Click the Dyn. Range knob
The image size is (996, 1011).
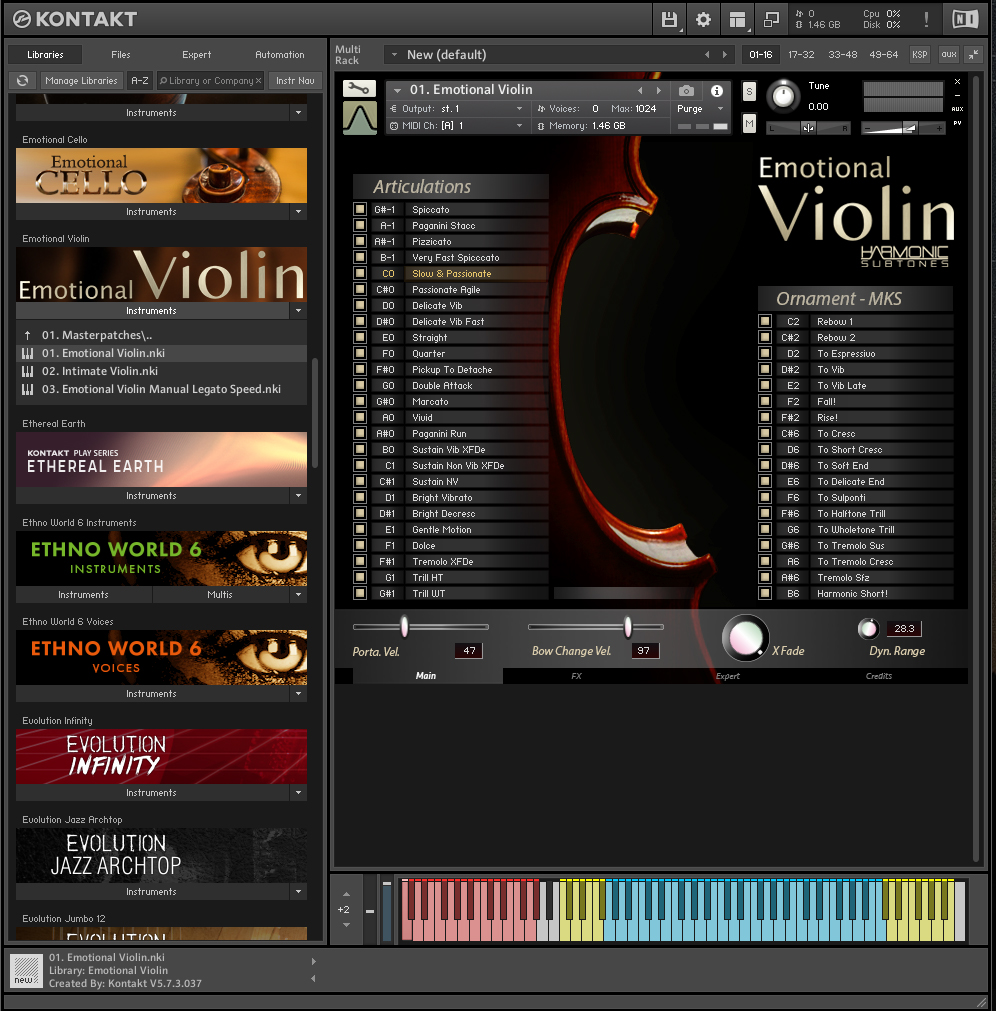pos(868,628)
